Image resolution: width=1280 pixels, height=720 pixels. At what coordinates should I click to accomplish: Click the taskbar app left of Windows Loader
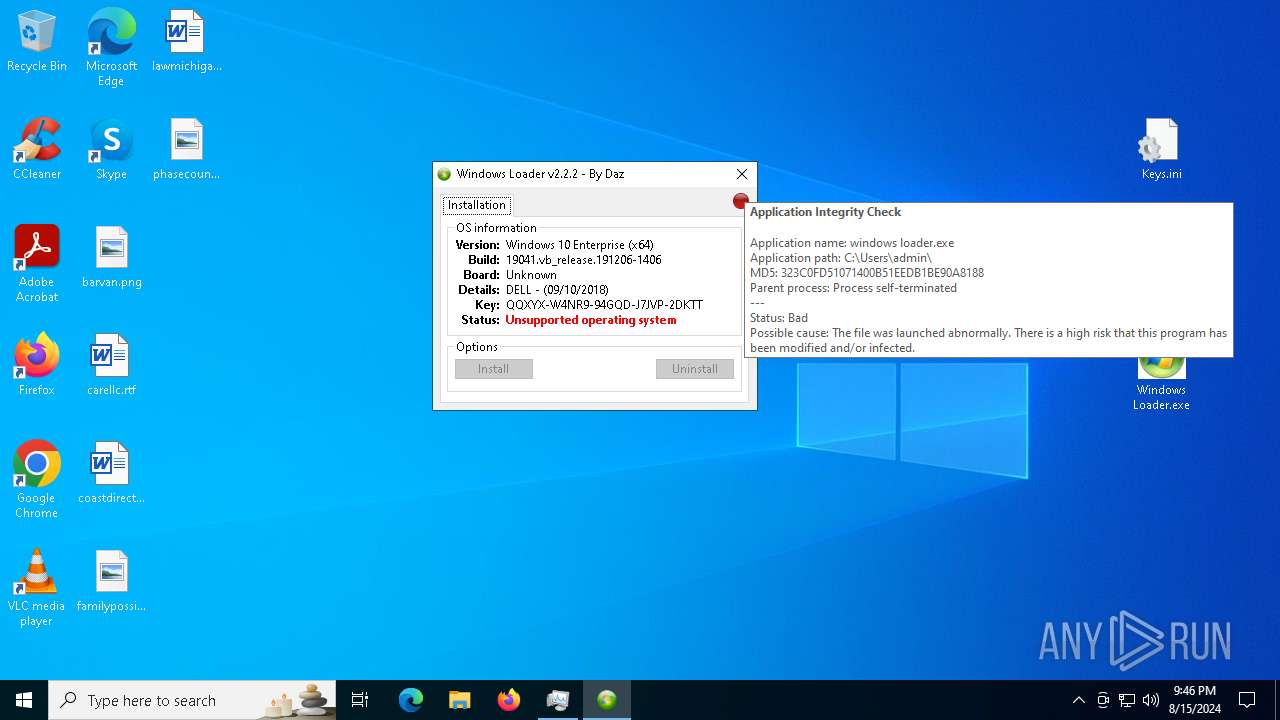tap(558, 700)
